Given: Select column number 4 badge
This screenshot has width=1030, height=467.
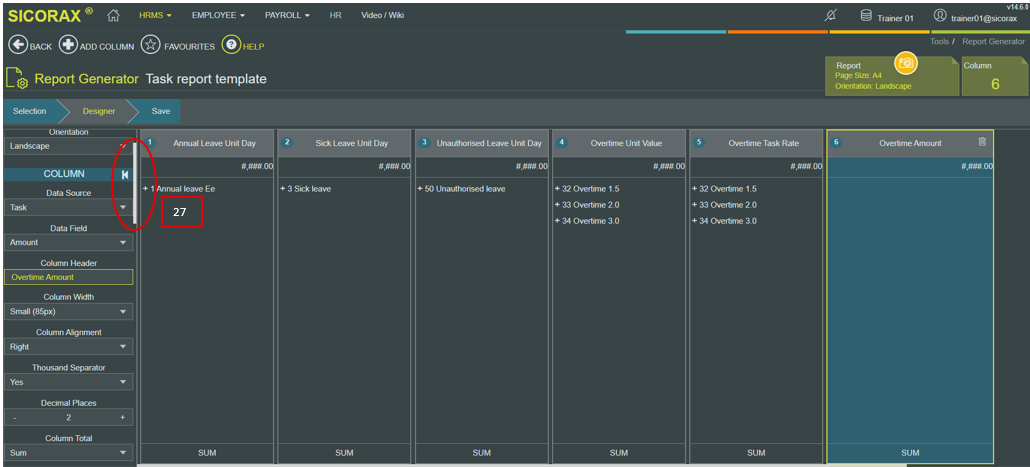Looking at the screenshot, I should [562, 143].
